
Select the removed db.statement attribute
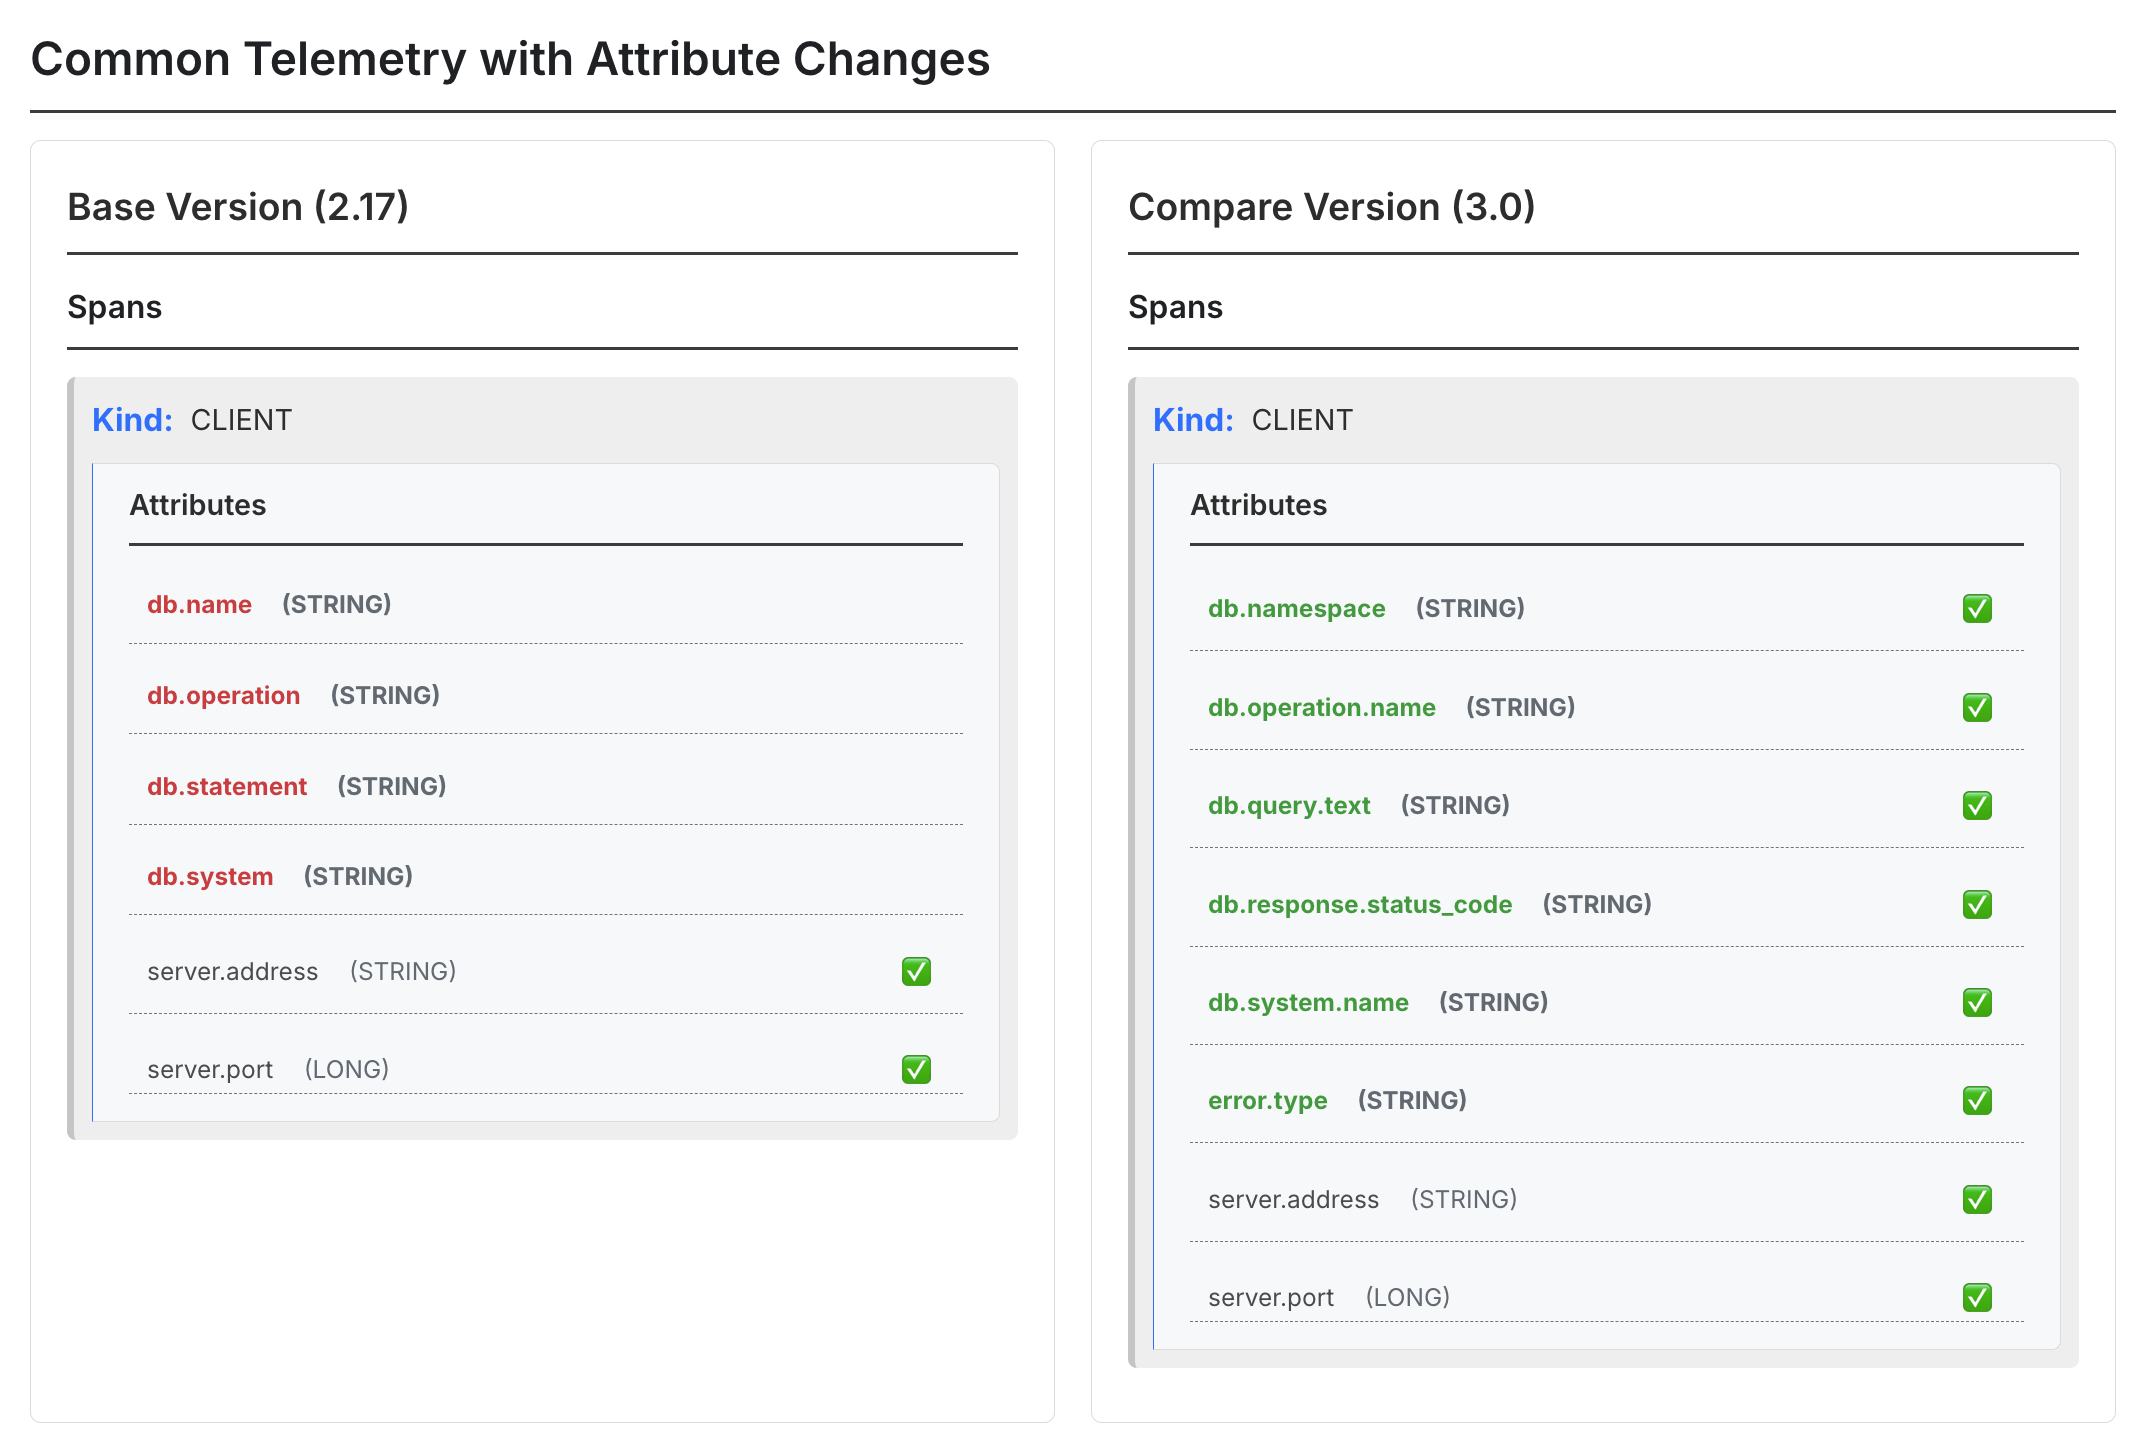click(227, 786)
